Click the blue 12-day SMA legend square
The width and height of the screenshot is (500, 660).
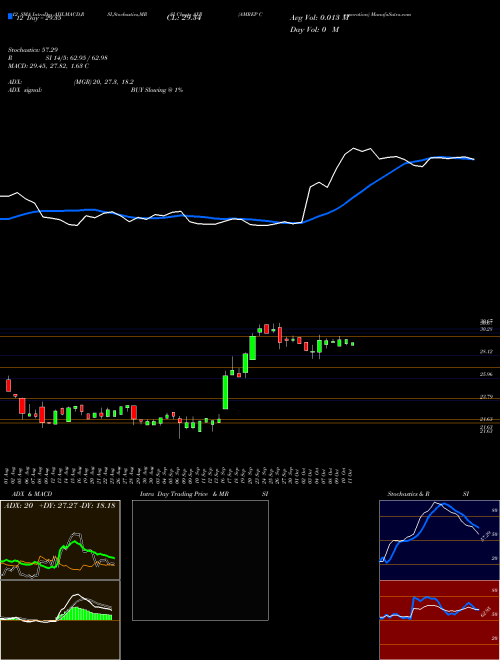pyautogui.click(x=10, y=16)
